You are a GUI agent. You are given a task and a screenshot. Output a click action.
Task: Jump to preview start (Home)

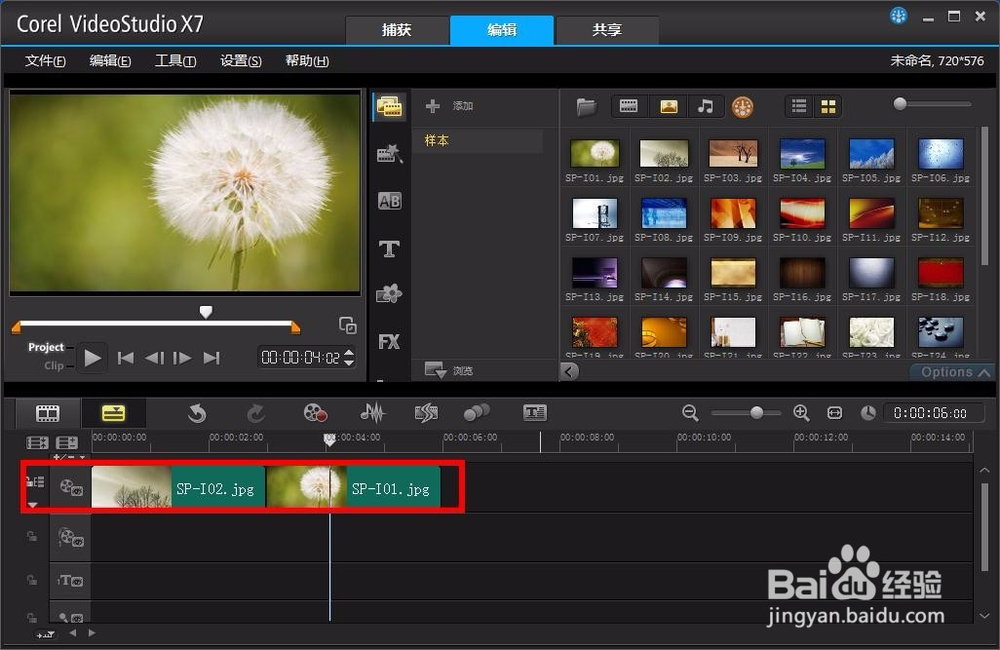(126, 358)
